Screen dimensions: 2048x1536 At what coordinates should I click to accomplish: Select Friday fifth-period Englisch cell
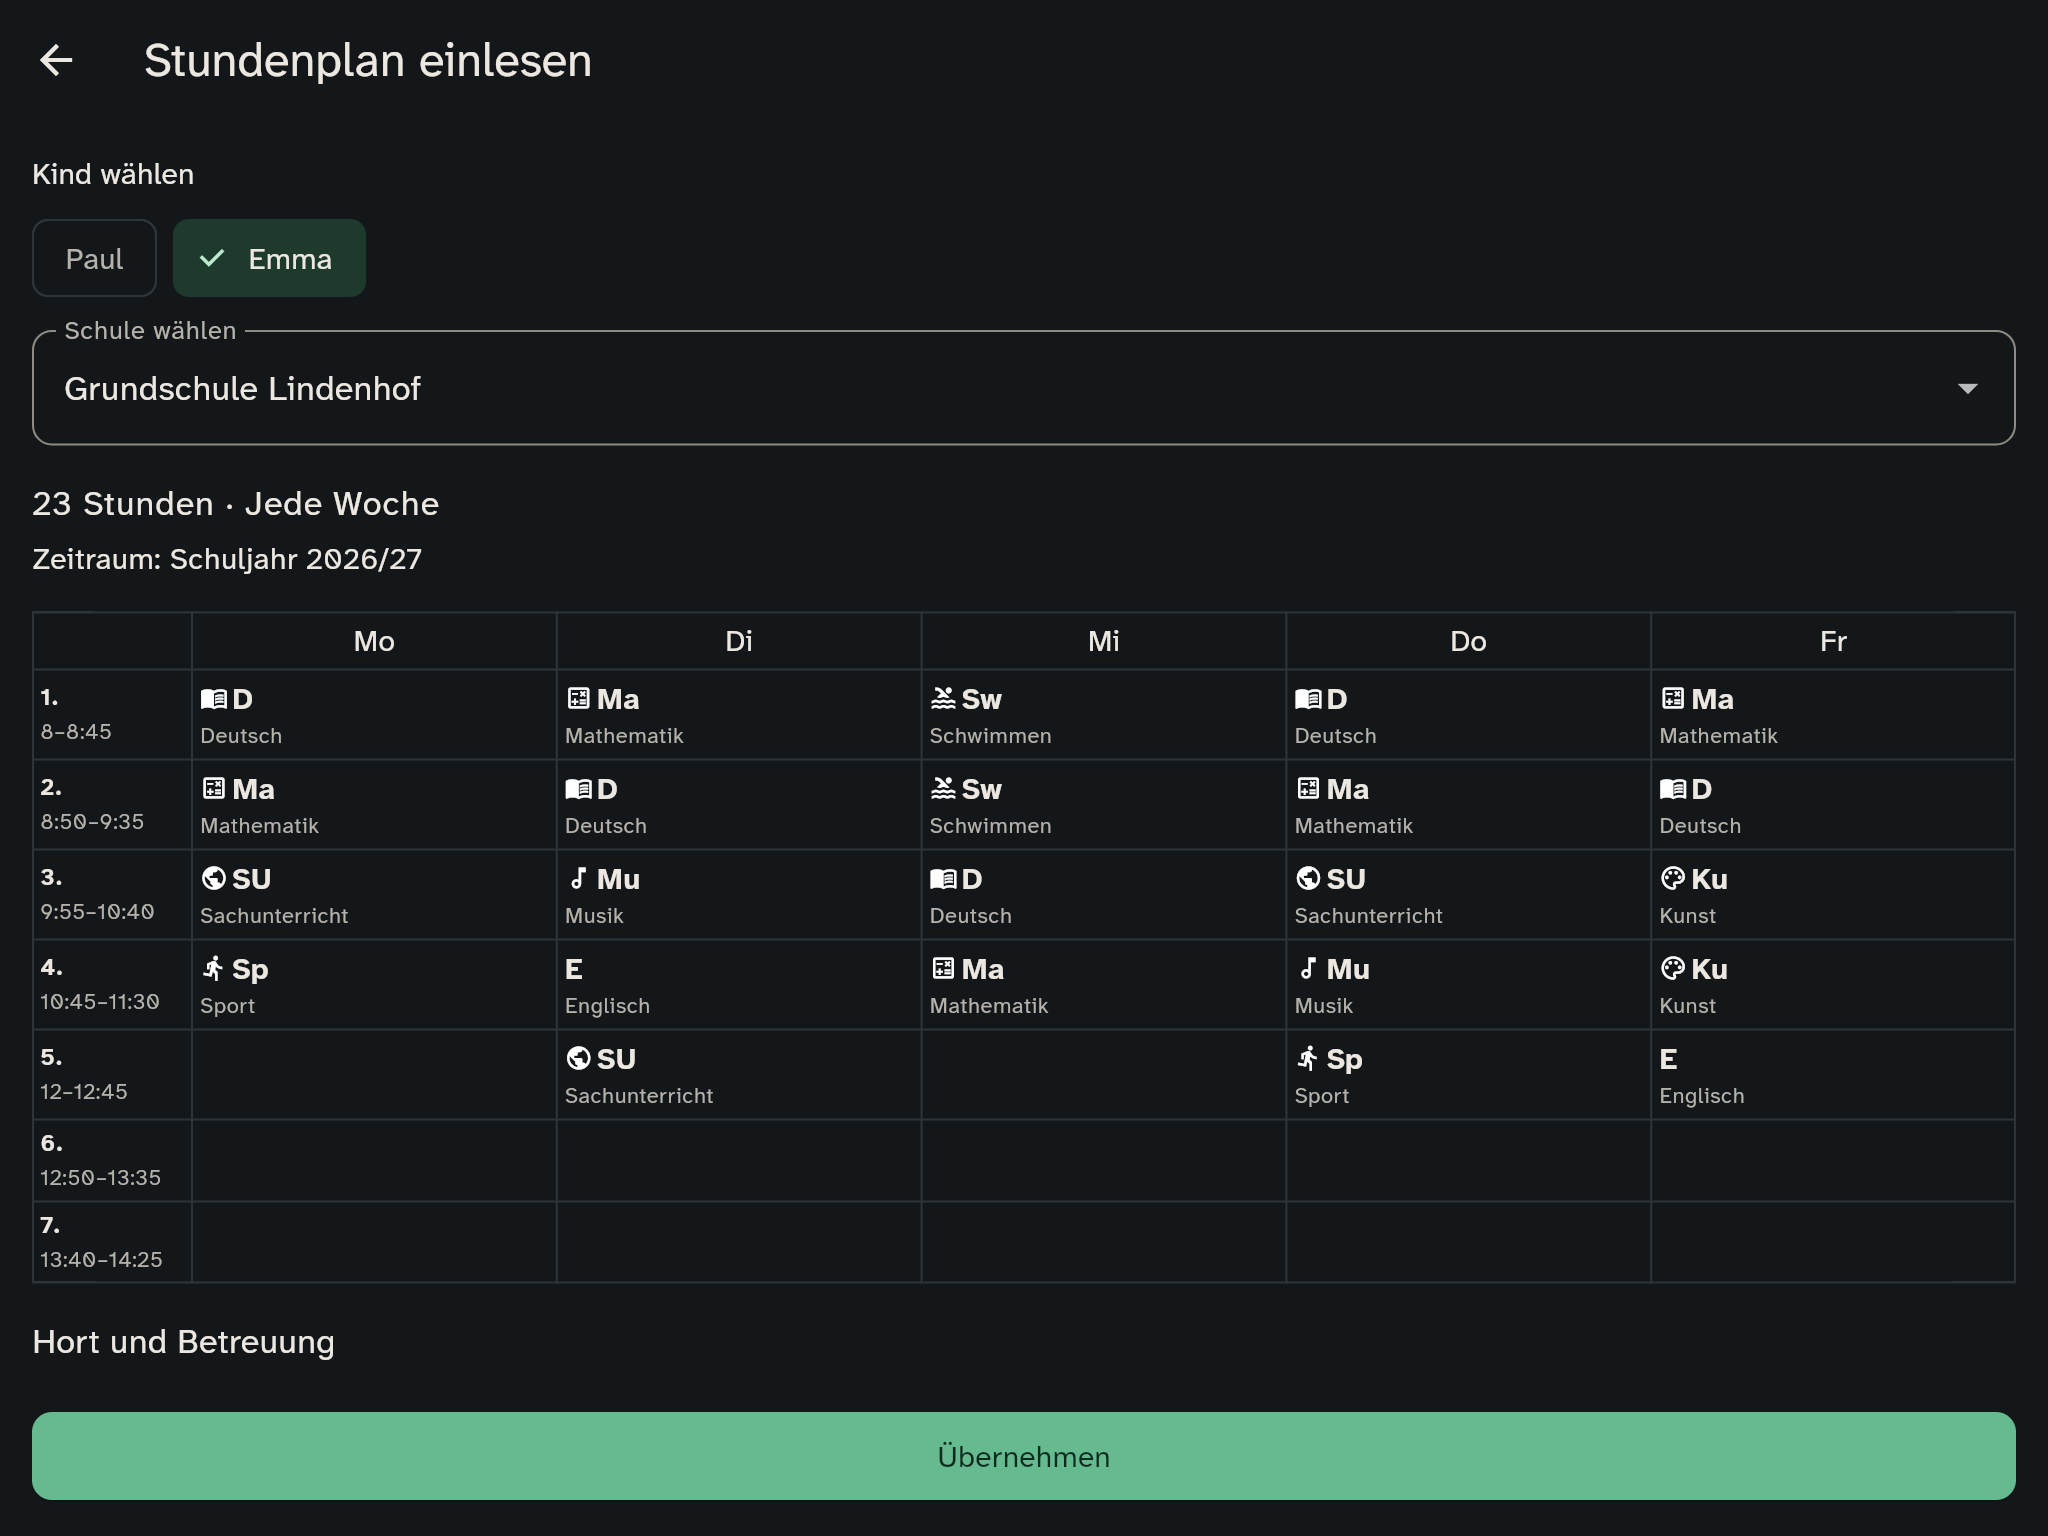pyautogui.click(x=1833, y=1075)
